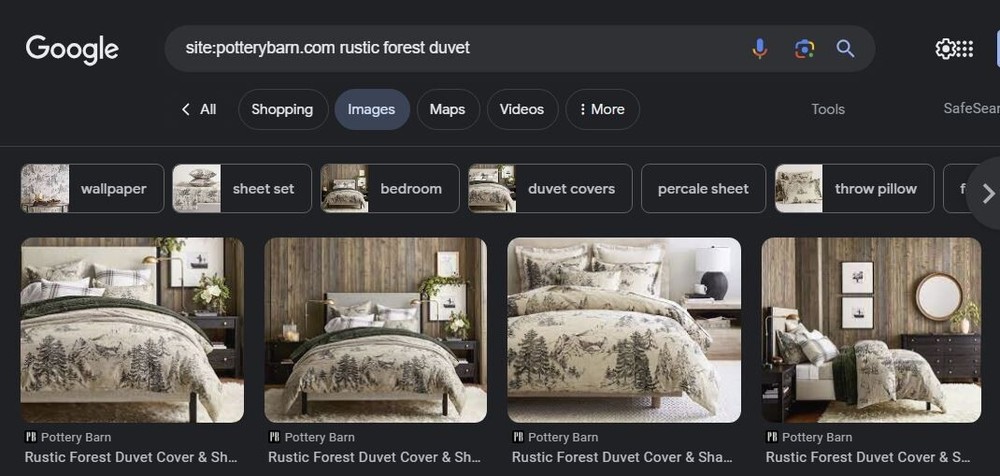Open quick settings gear icon
Viewport: 1000px width, 476px height.
(x=945, y=48)
